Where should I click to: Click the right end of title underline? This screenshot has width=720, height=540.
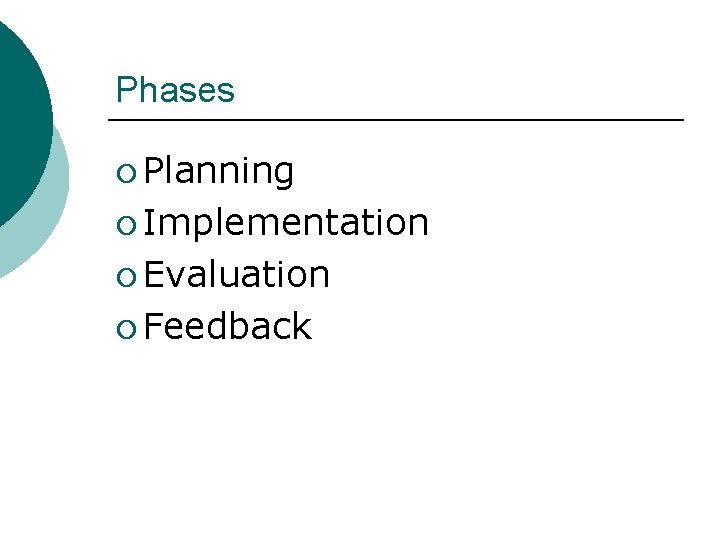[680, 120]
